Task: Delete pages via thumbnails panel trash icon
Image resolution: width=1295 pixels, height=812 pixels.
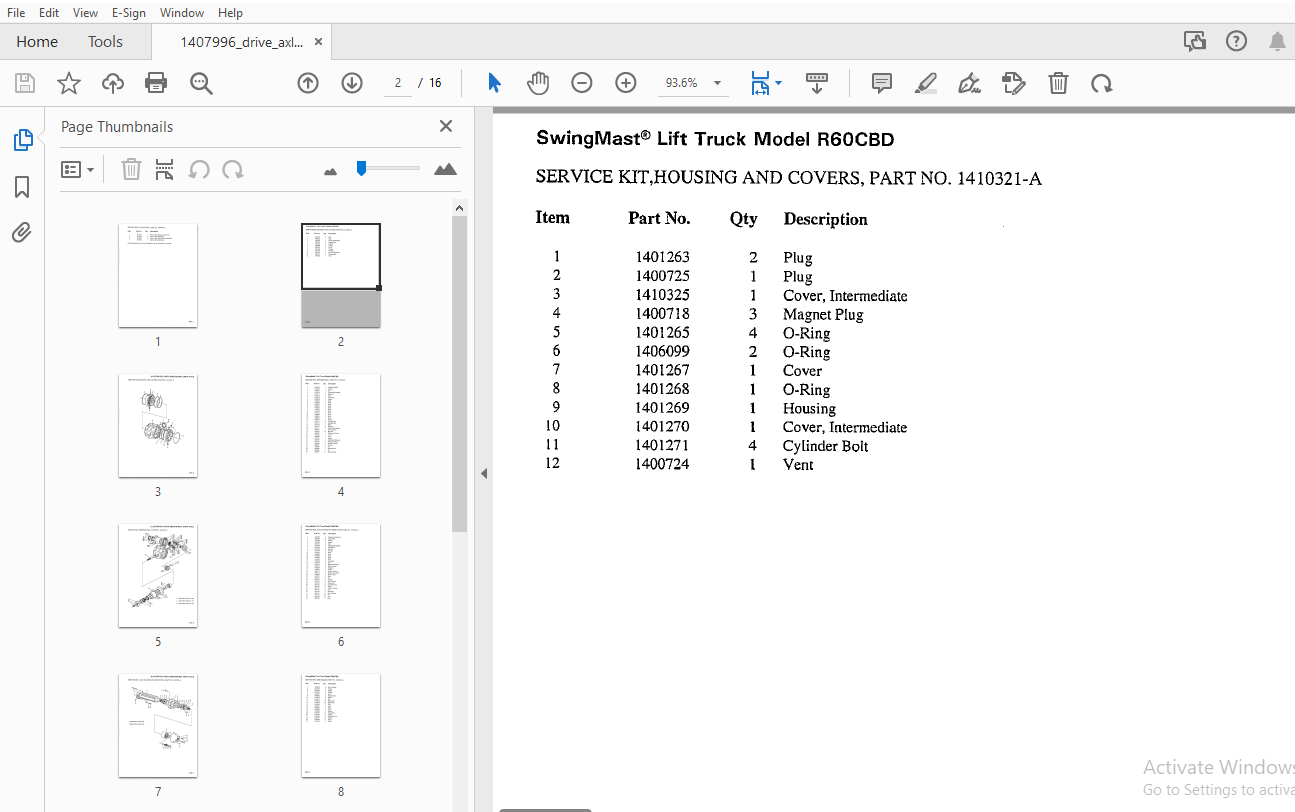Action: coord(131,170)
